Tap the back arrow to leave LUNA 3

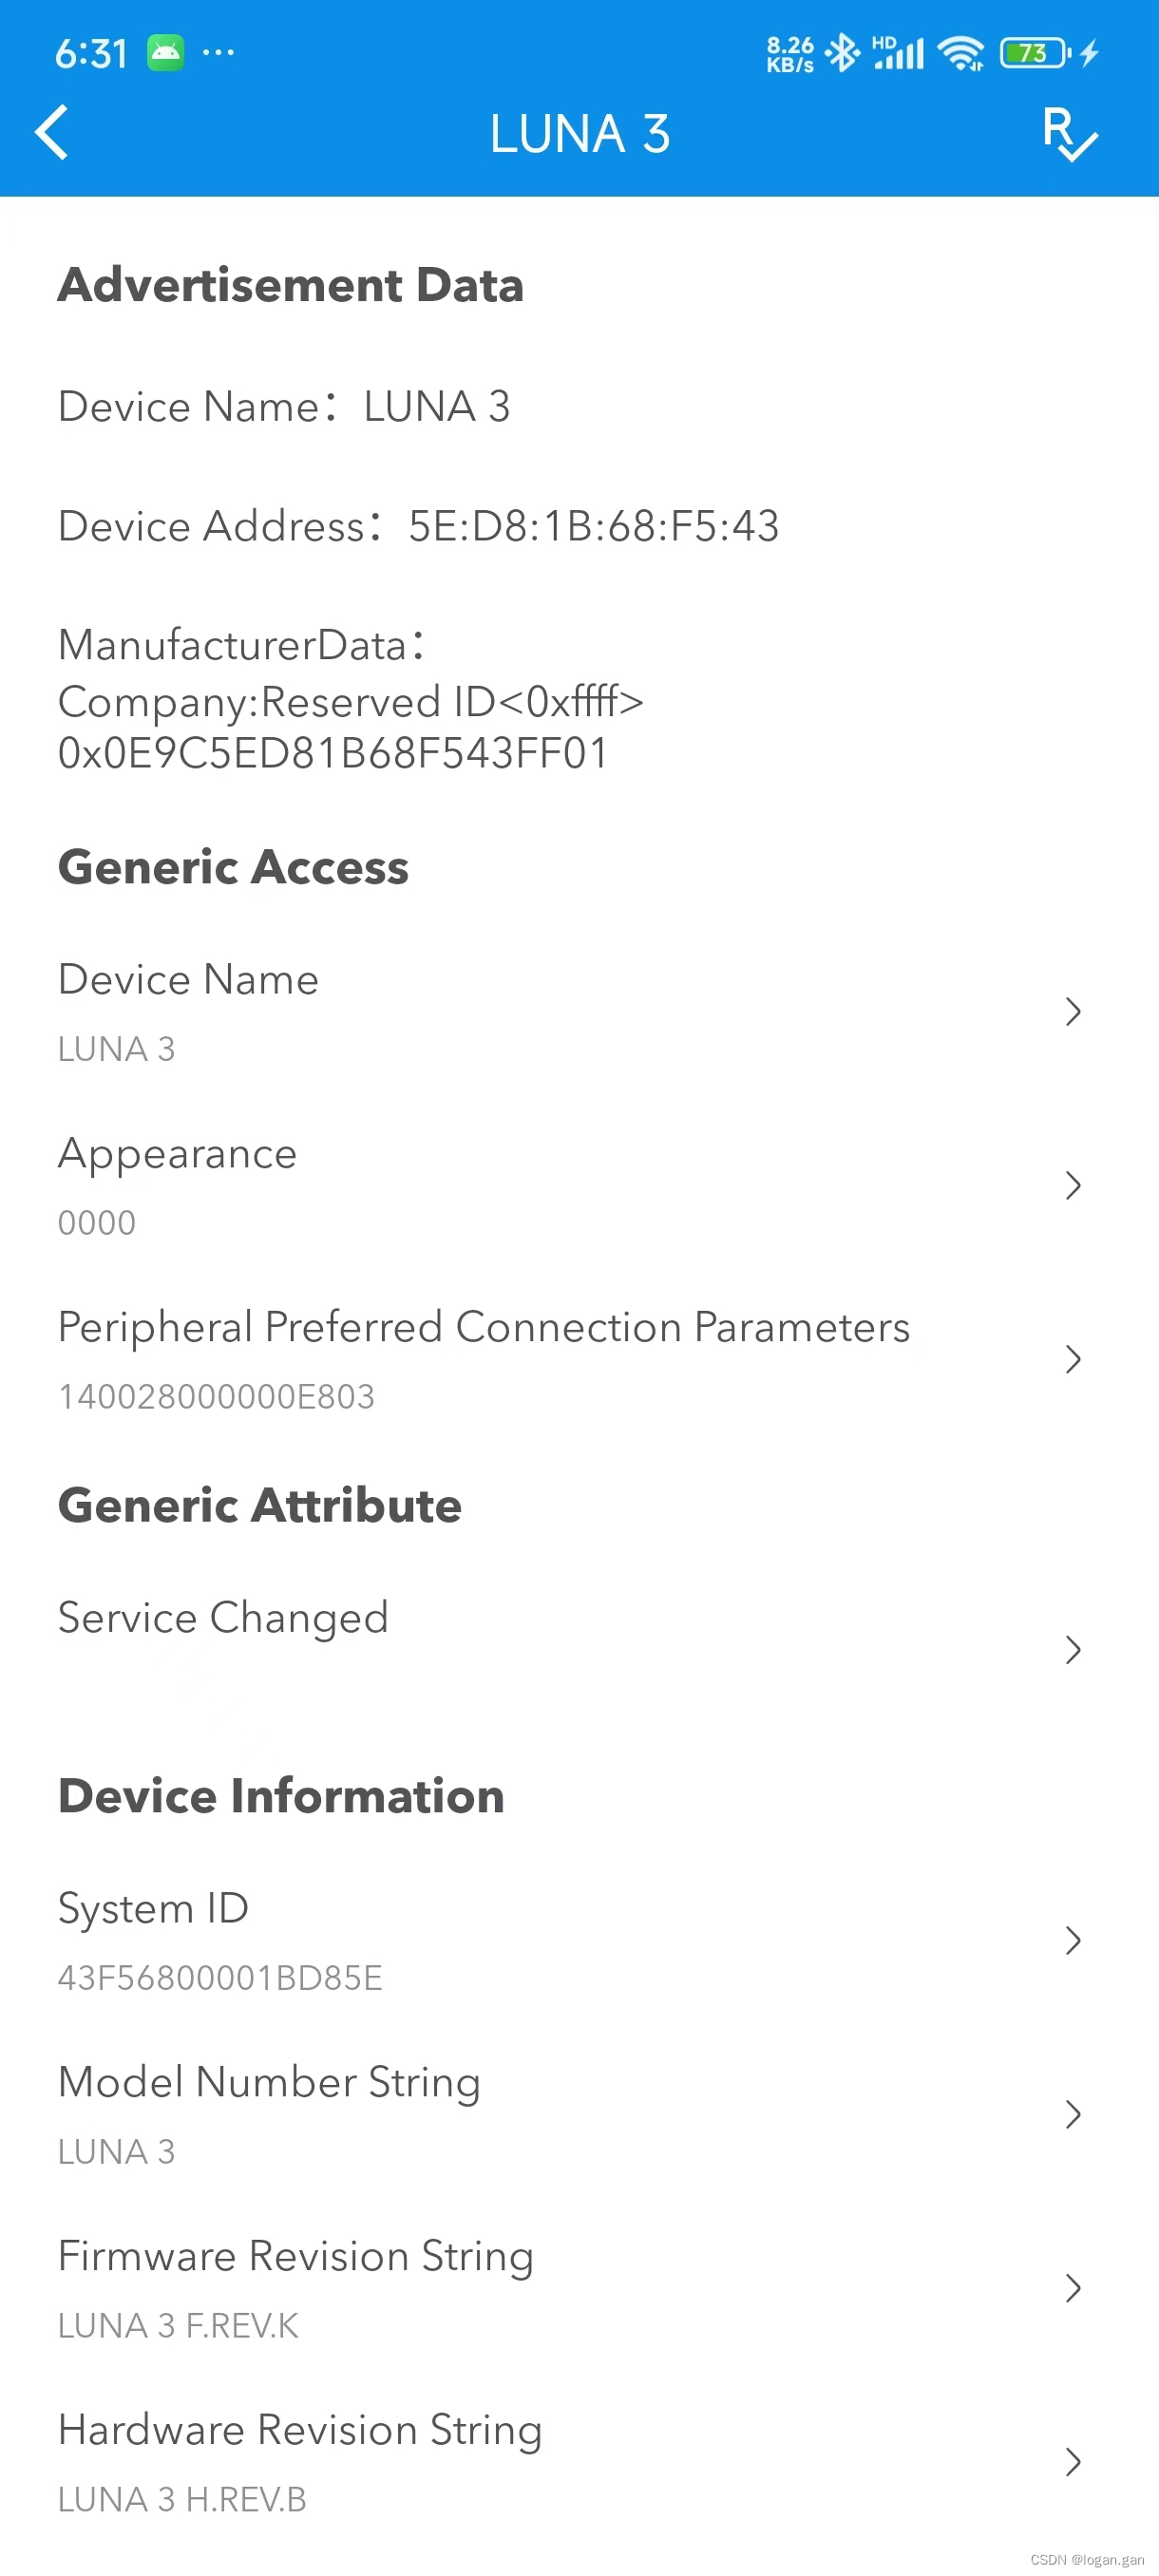[x=52, y=132]
